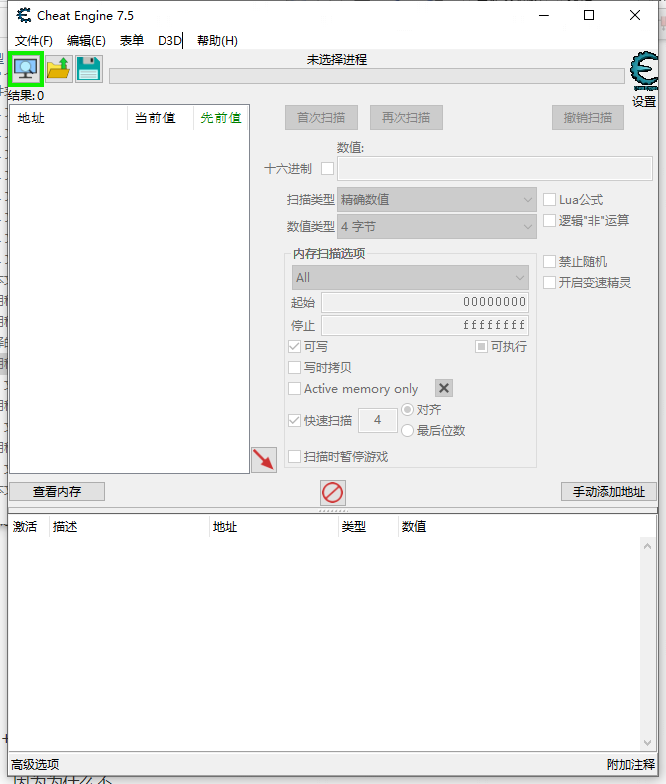Click Cheat Engine title bar icon
The image size is (666, 784).
click(24, 16)
